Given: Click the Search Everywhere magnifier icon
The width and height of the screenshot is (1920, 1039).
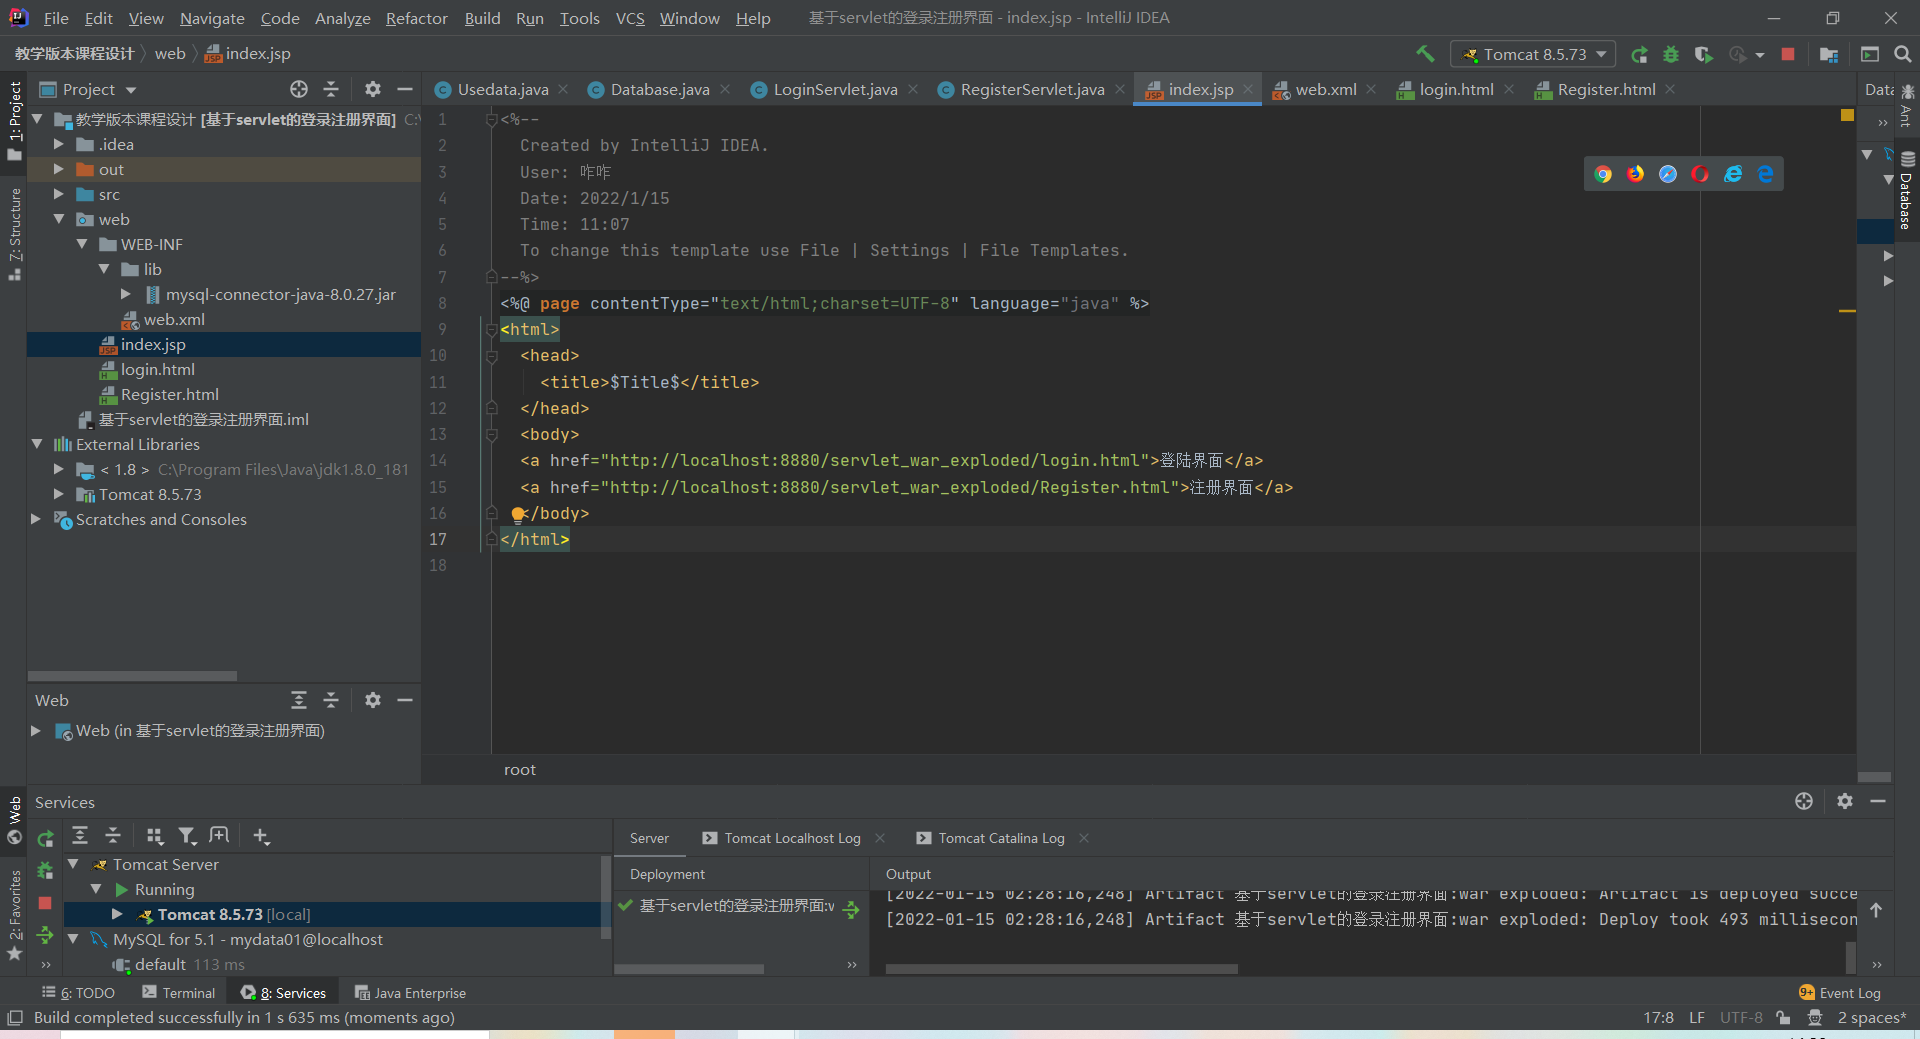Looking at the screenshot, I should 1903,54.
